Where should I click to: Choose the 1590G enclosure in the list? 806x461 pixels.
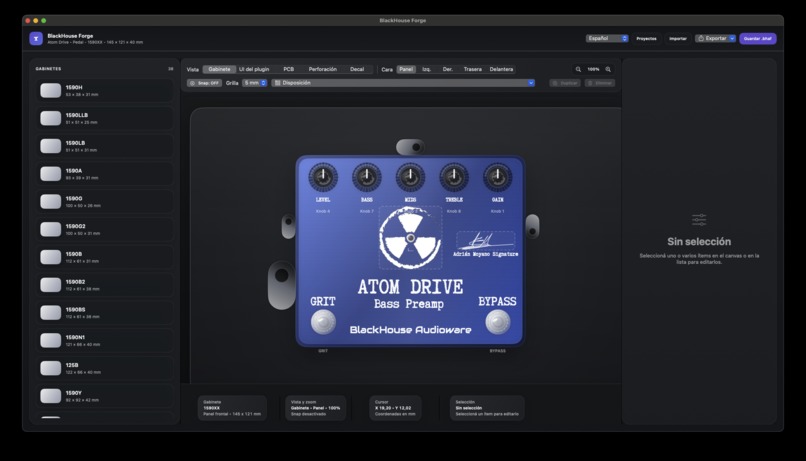pyautogui.click(x=104, y=201)
